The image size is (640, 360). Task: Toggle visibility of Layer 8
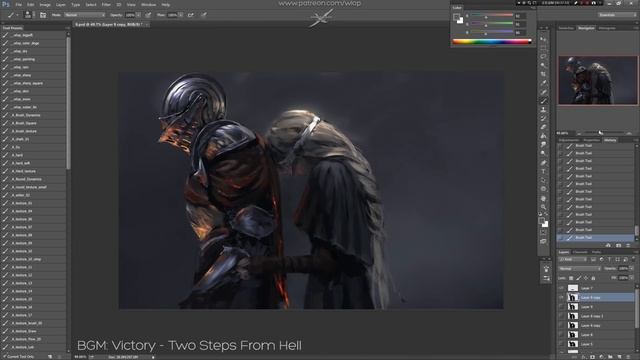click(562, 335)
